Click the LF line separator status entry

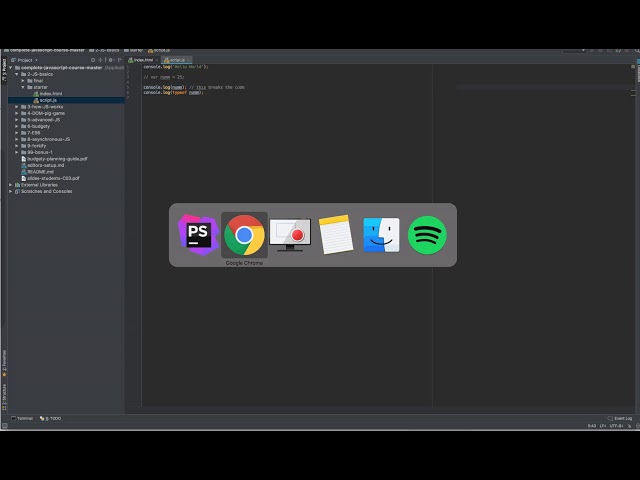[603, 426]
